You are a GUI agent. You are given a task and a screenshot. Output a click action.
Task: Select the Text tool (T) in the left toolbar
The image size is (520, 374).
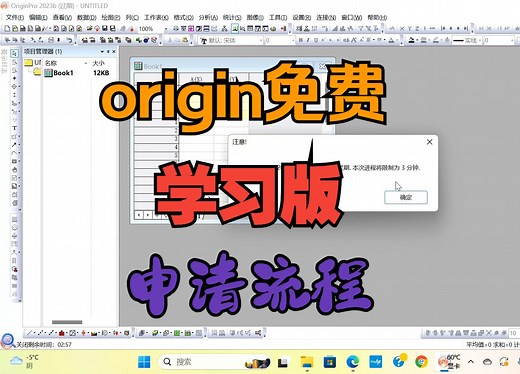[x=14, y=128]
